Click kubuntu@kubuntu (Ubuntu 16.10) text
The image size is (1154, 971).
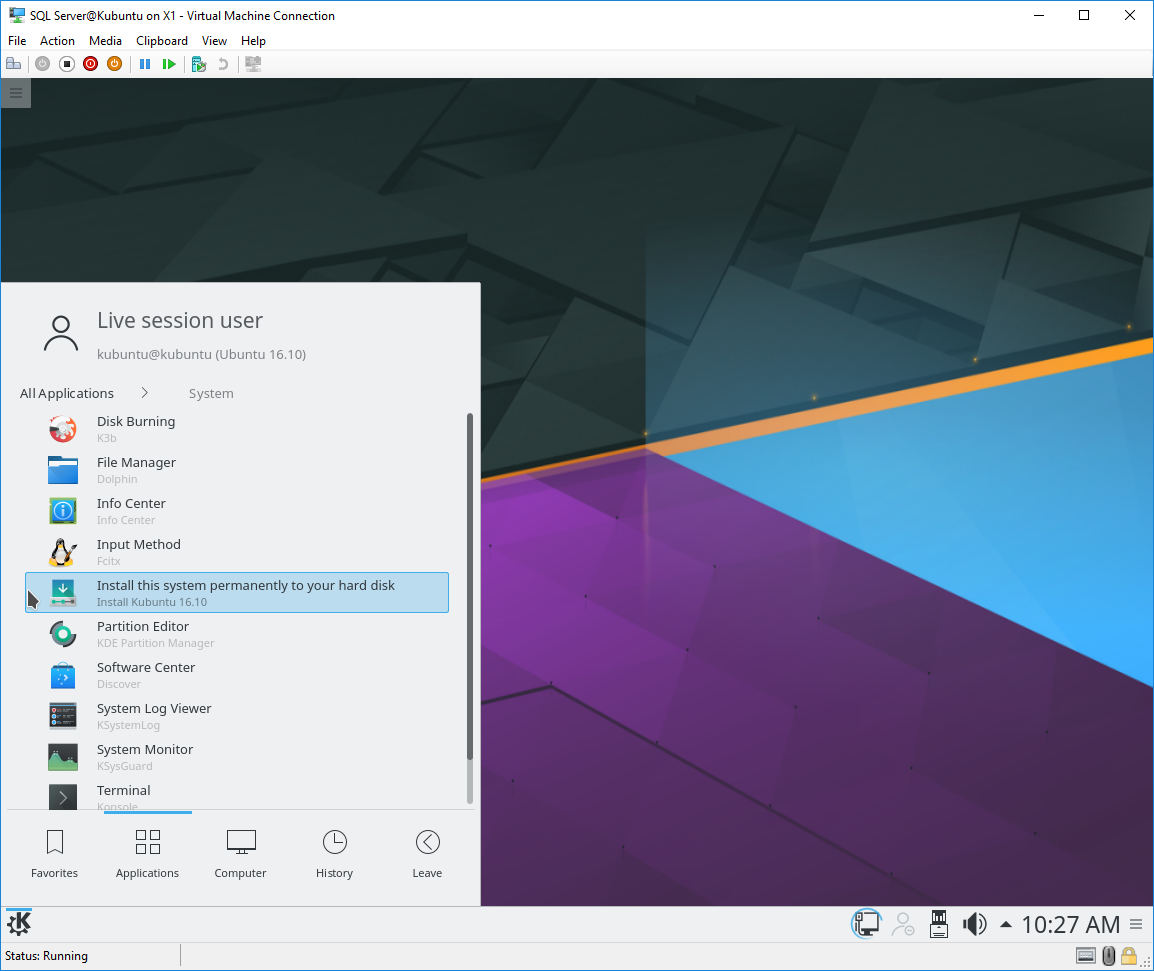tap(202, 354)
